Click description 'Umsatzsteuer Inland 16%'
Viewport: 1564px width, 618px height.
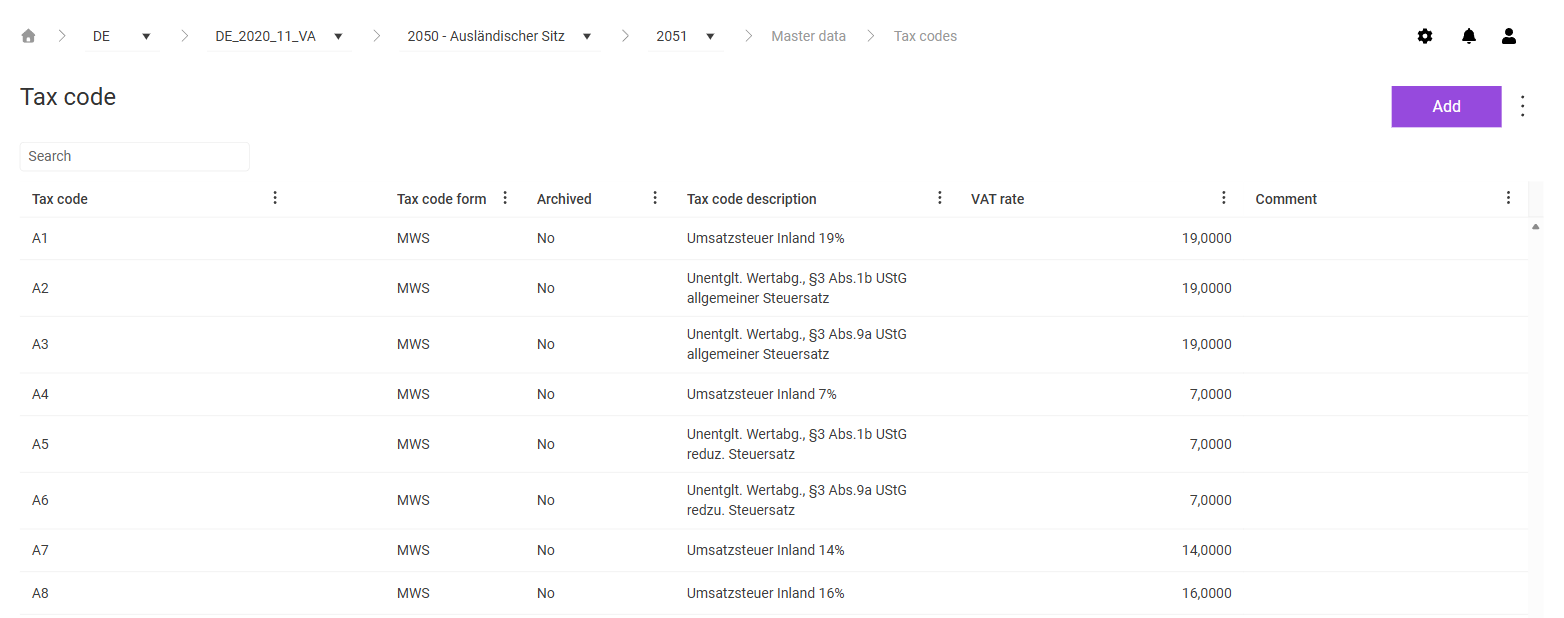tap(766, 593)
